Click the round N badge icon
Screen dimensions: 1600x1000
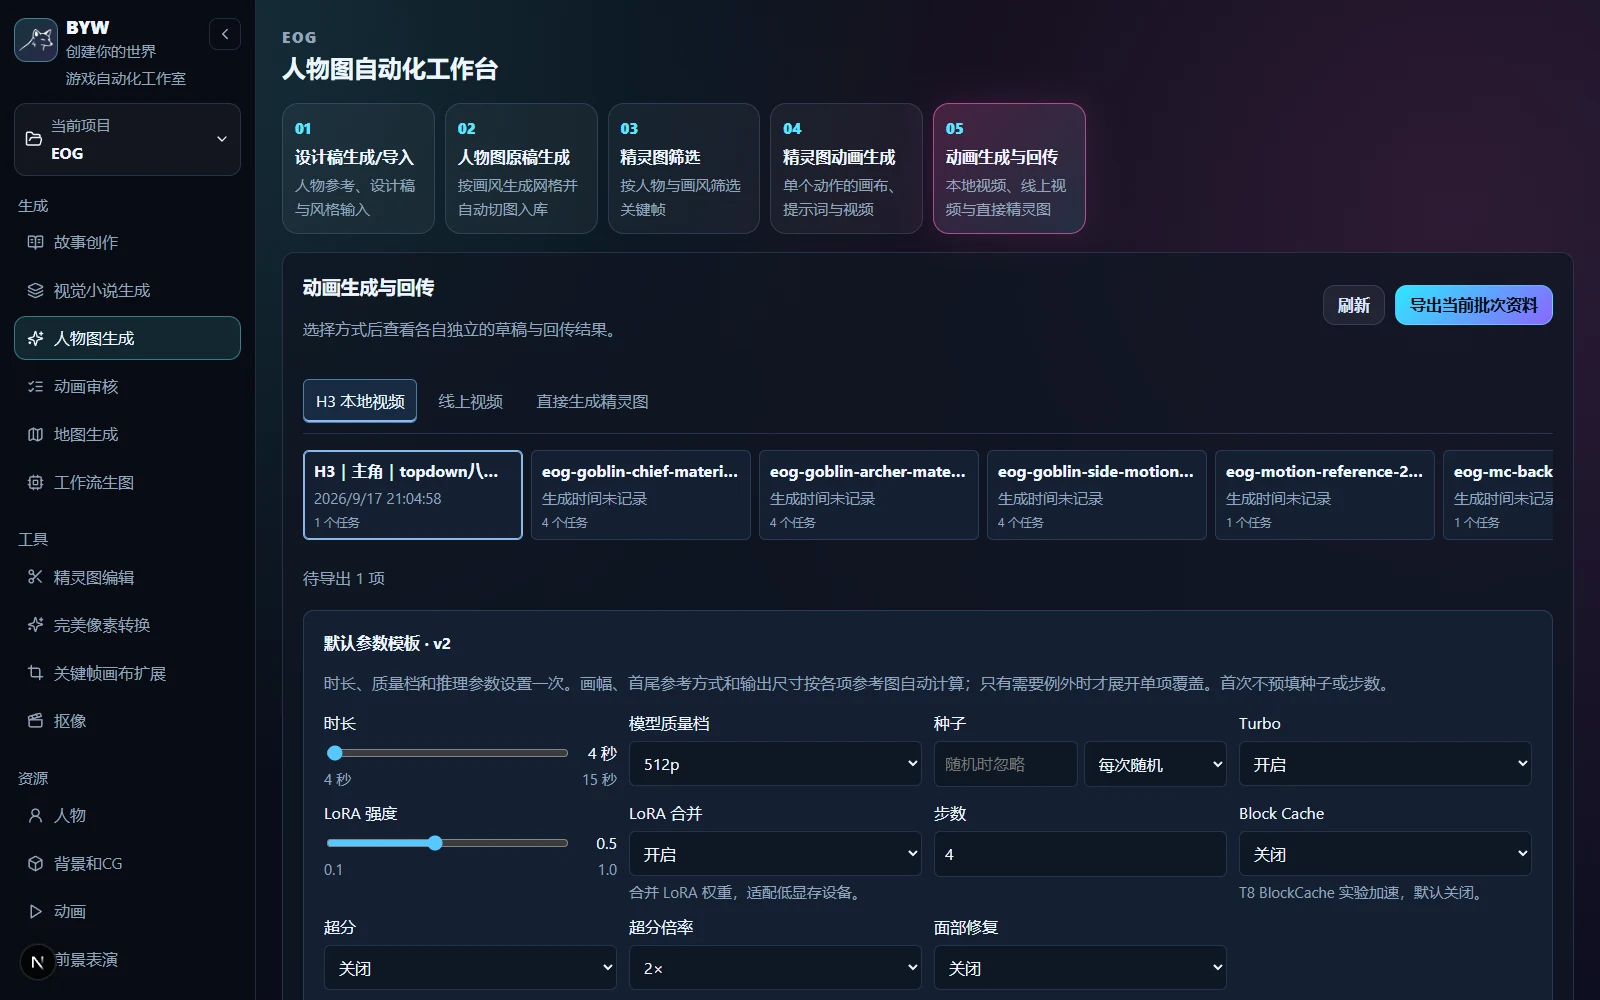tap(37, 962)
